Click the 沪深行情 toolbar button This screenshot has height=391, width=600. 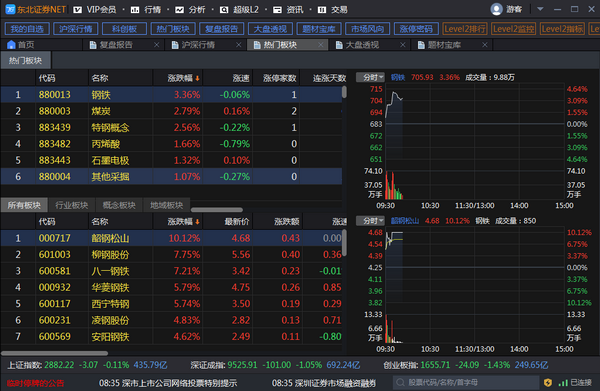(x=76, y=29)
